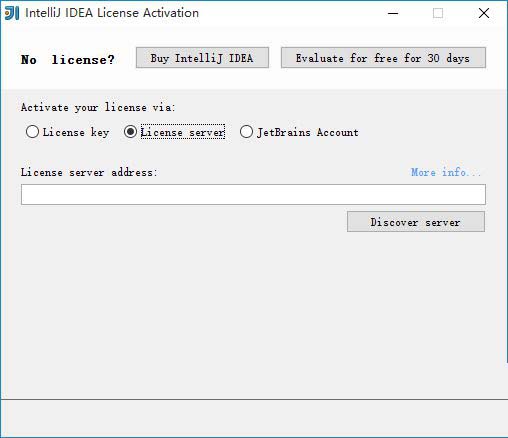Click the Activate your license via label

pyautogui.click(x=98, y=107)
